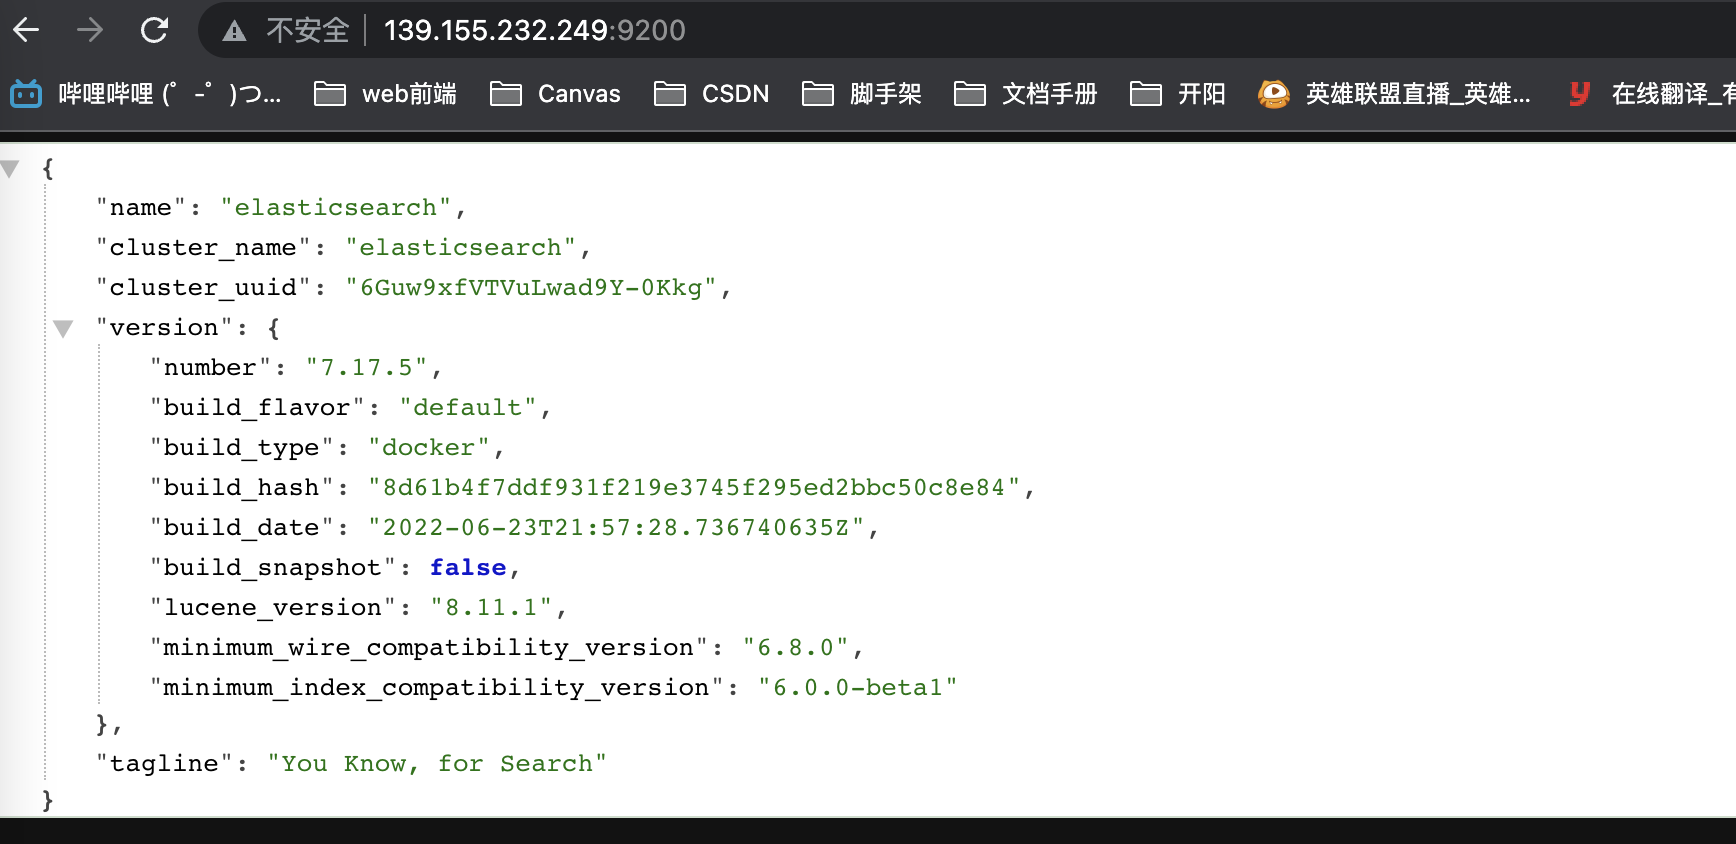Click the build_hash value string
The image size is (1736, 844).
(x=694, y=488)
